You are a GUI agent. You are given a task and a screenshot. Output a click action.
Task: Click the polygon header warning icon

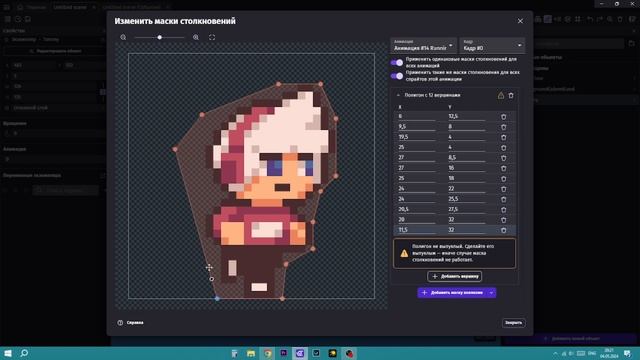(x=501, y=96)
